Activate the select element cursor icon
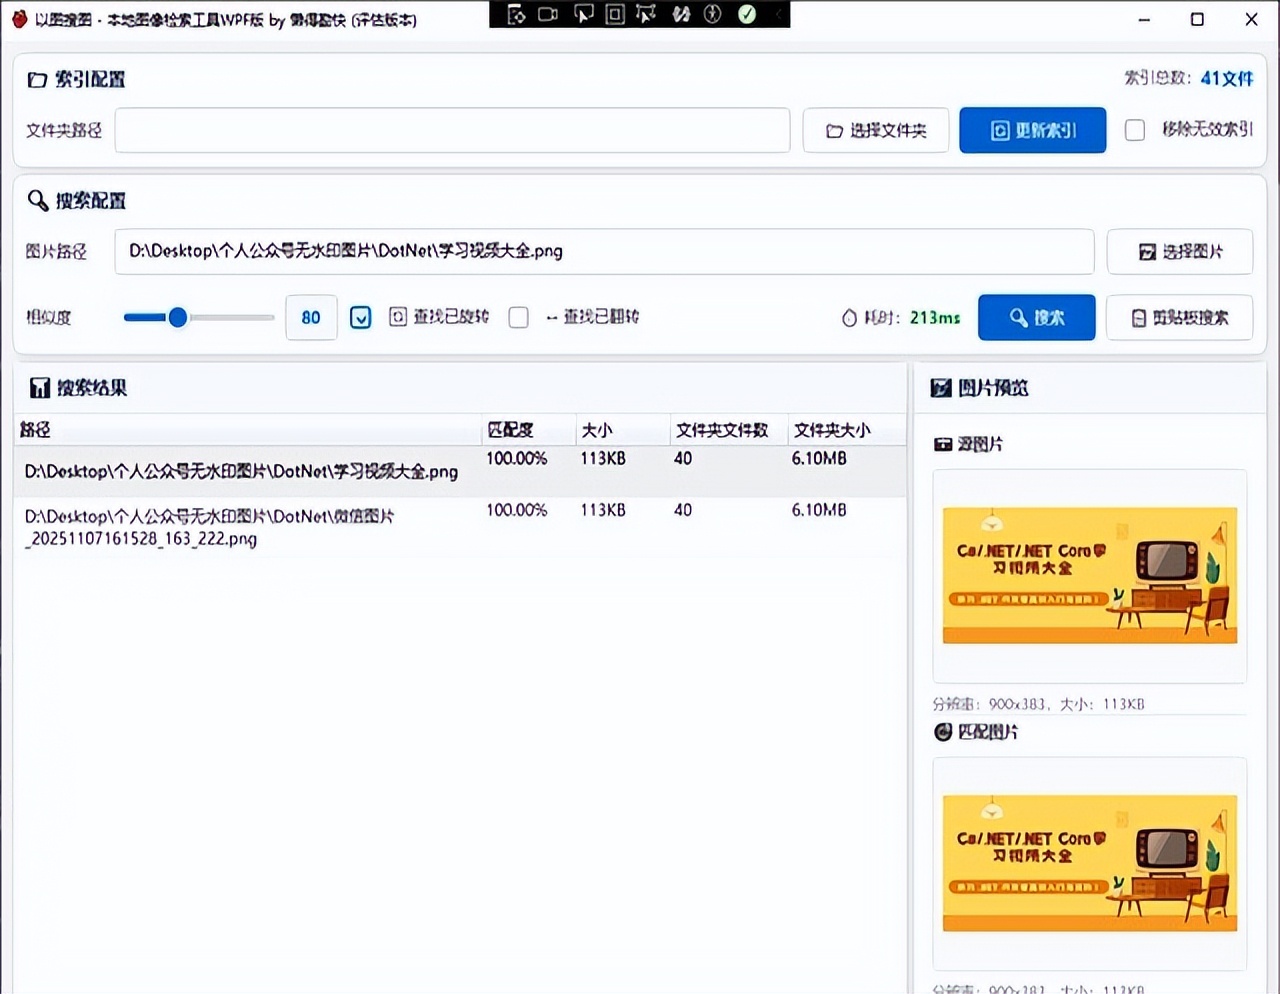Screen dimensions: 1280x994 click(x=583, y=14)
